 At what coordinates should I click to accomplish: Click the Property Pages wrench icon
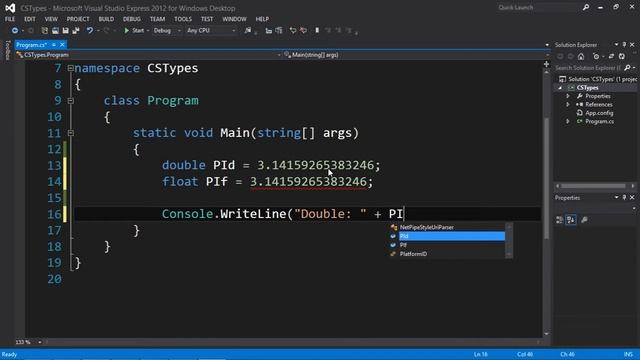coord(584,220)
